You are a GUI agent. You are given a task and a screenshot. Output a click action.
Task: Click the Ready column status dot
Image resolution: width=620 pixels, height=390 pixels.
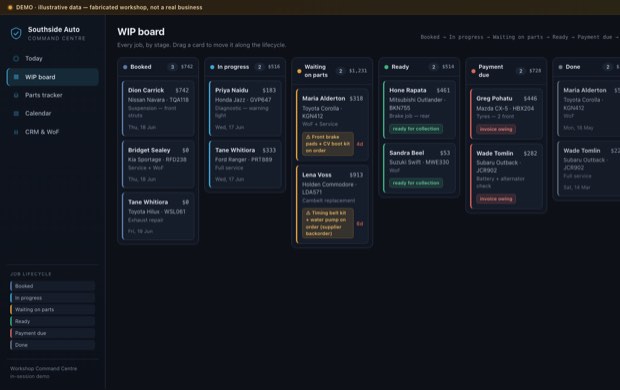point(386,67)
